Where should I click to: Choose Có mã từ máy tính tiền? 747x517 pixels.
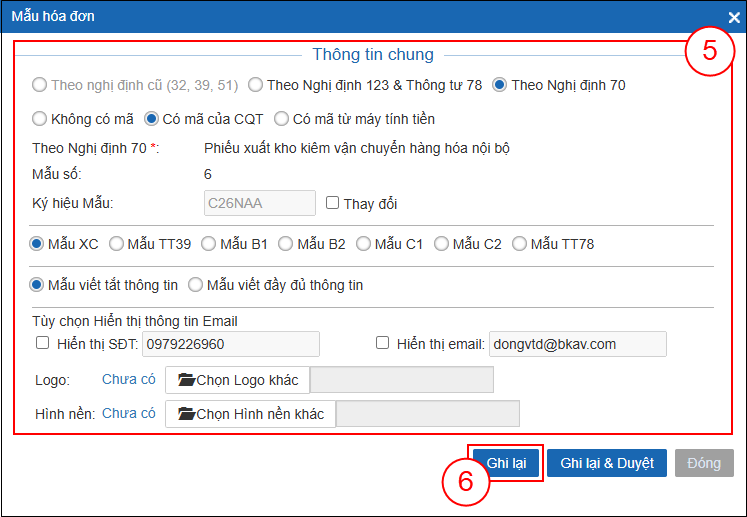[282, 119]
